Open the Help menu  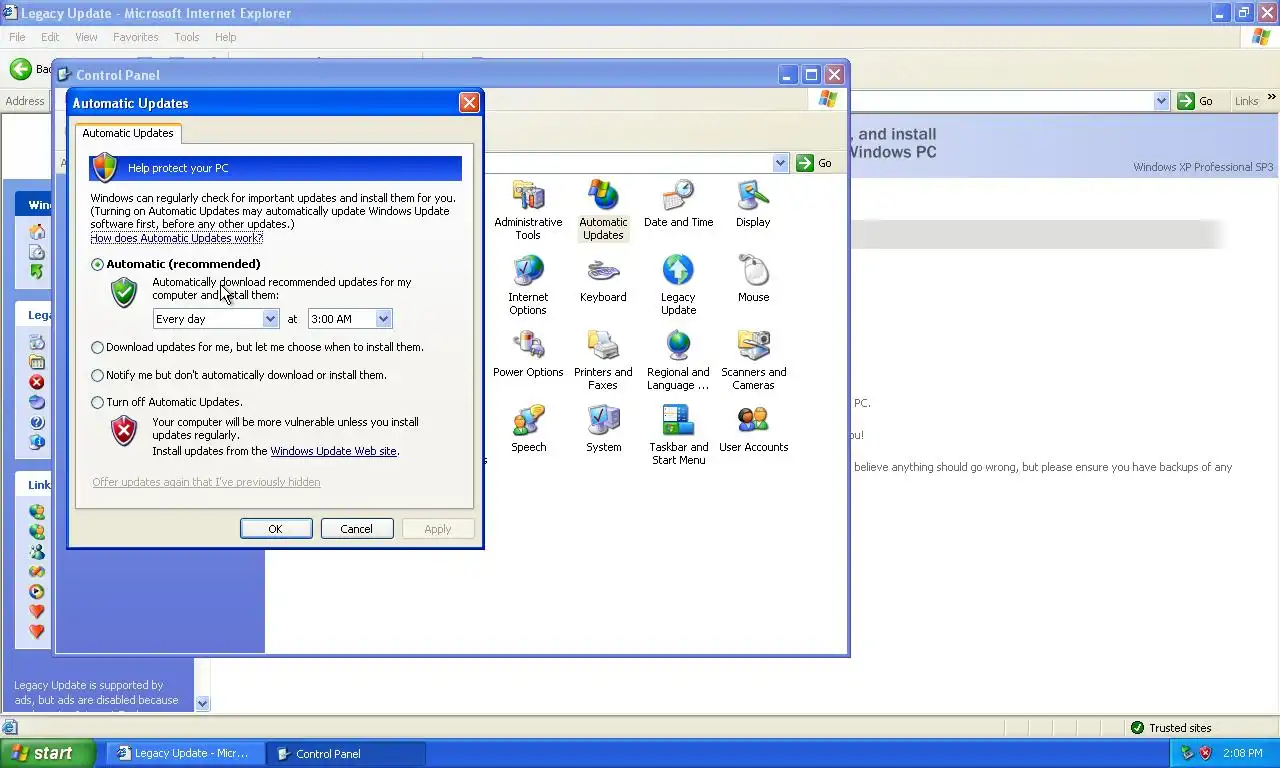tap(225, 37)
